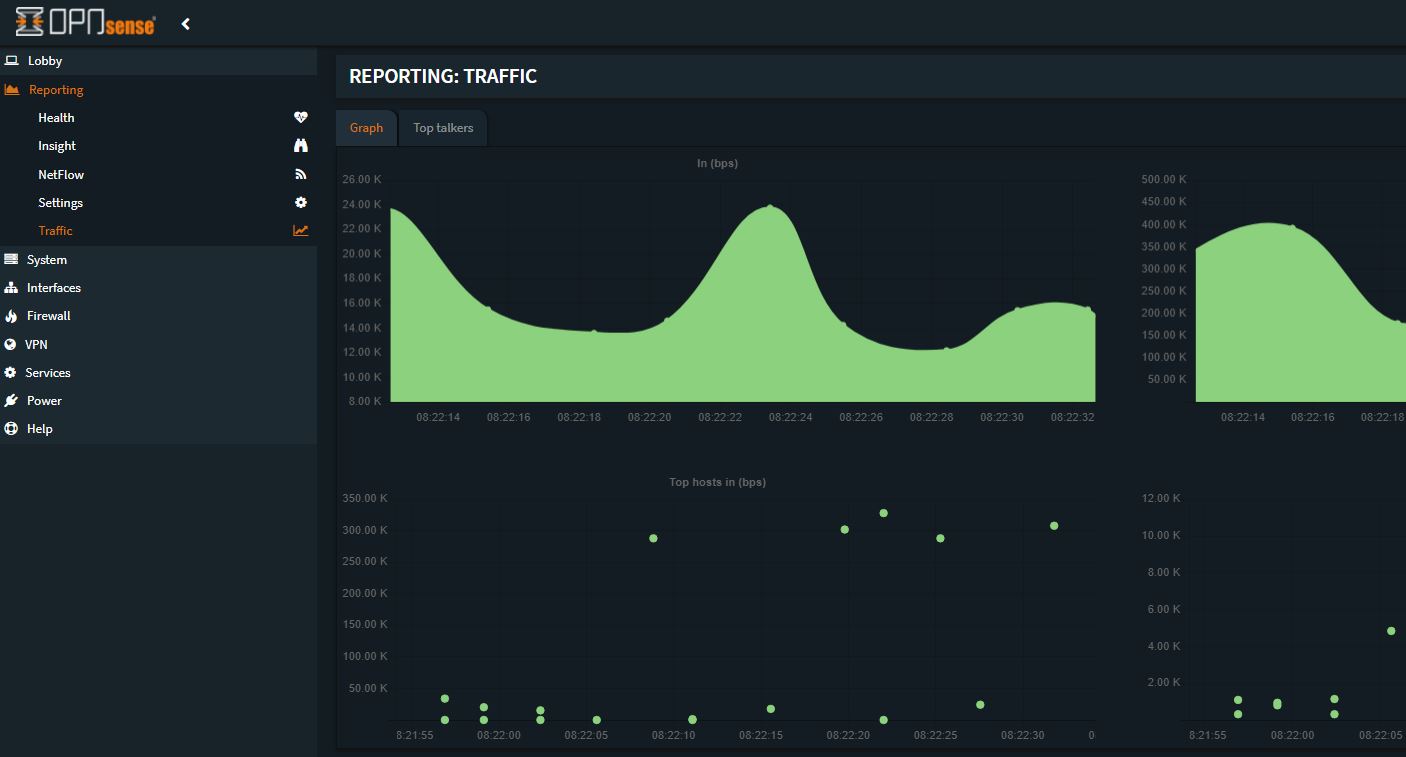This screenshot has width=1406, height=757.
Task: Expand the Interfaces menu section
Action: click(x=54, y=288)
